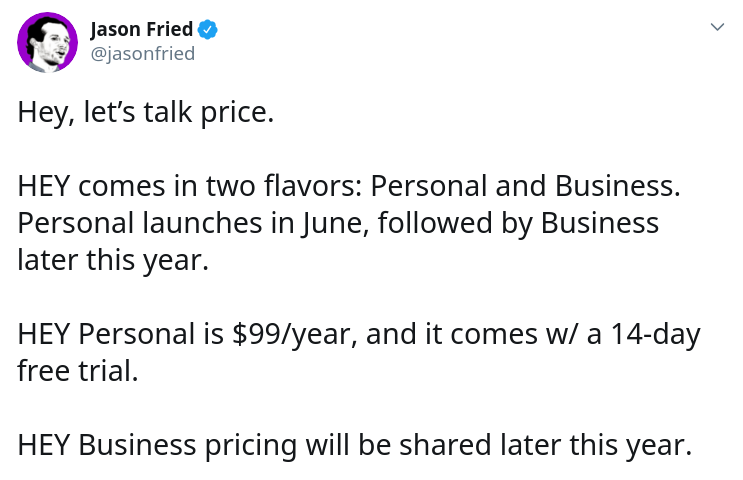Click the "Hey, let's talk price." line
Image resolution: width=743 pixels, height=480 pixels.
point(146,113)
